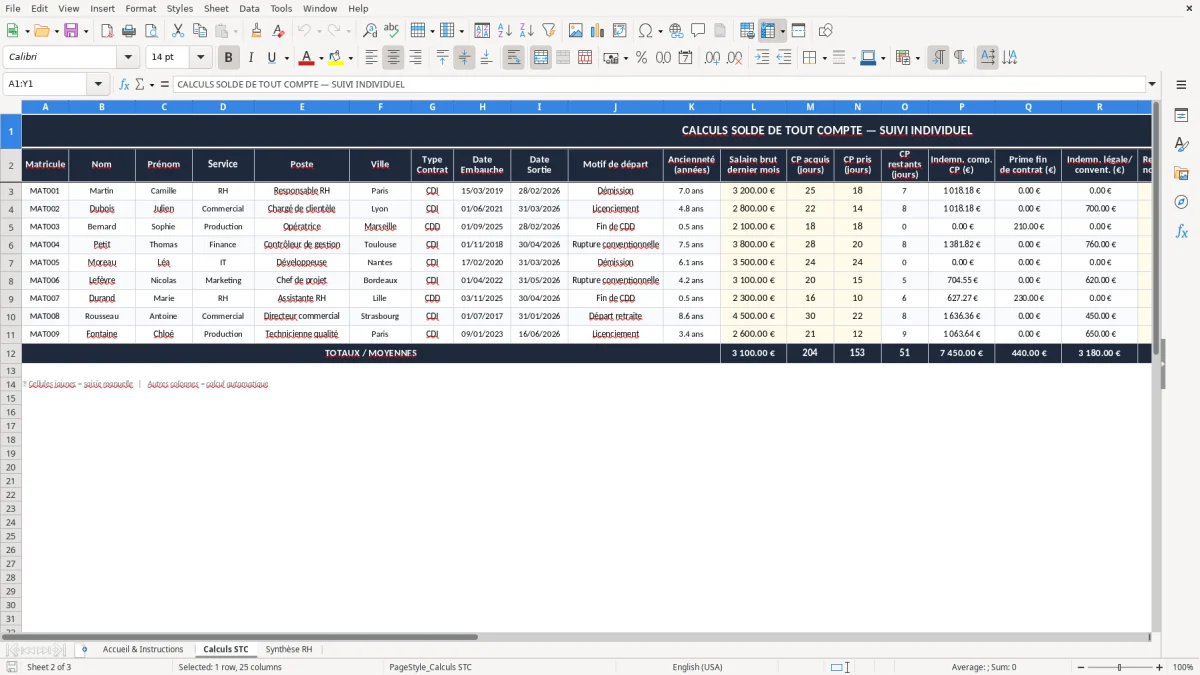Activate Clone Formatting paintbrush
Screen dimensions: 1200x675
(257, 31)
